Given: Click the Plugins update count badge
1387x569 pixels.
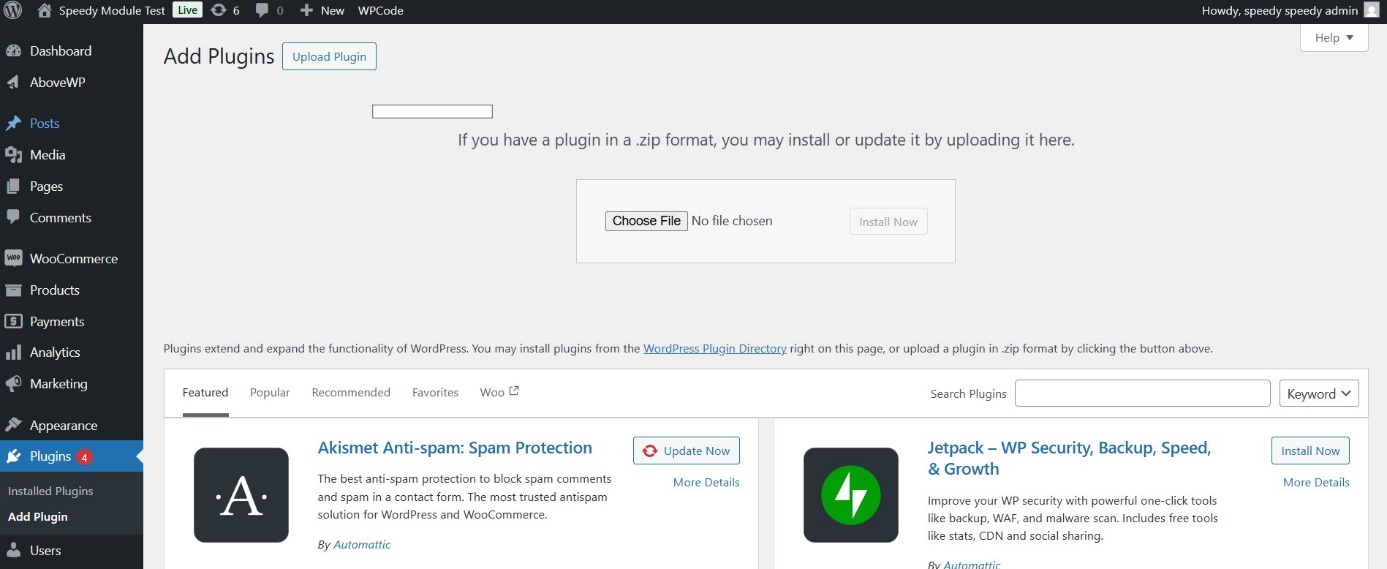Looking at the screenshot, I should (x=84, y=457).
